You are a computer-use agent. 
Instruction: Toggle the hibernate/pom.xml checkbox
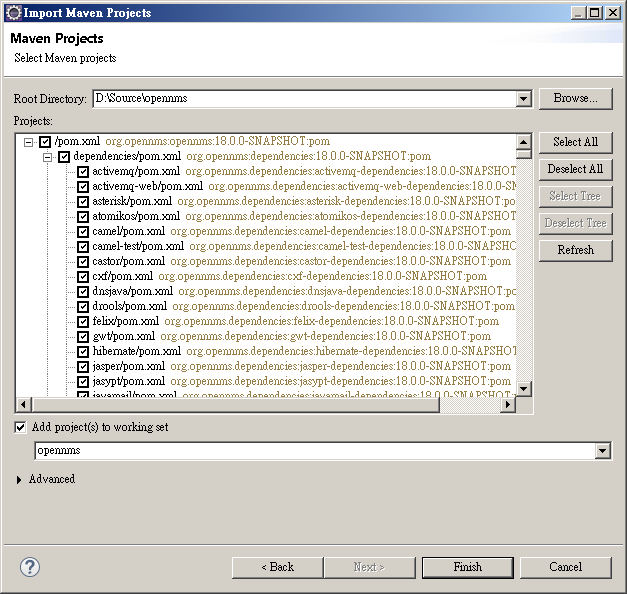(83, 352)
